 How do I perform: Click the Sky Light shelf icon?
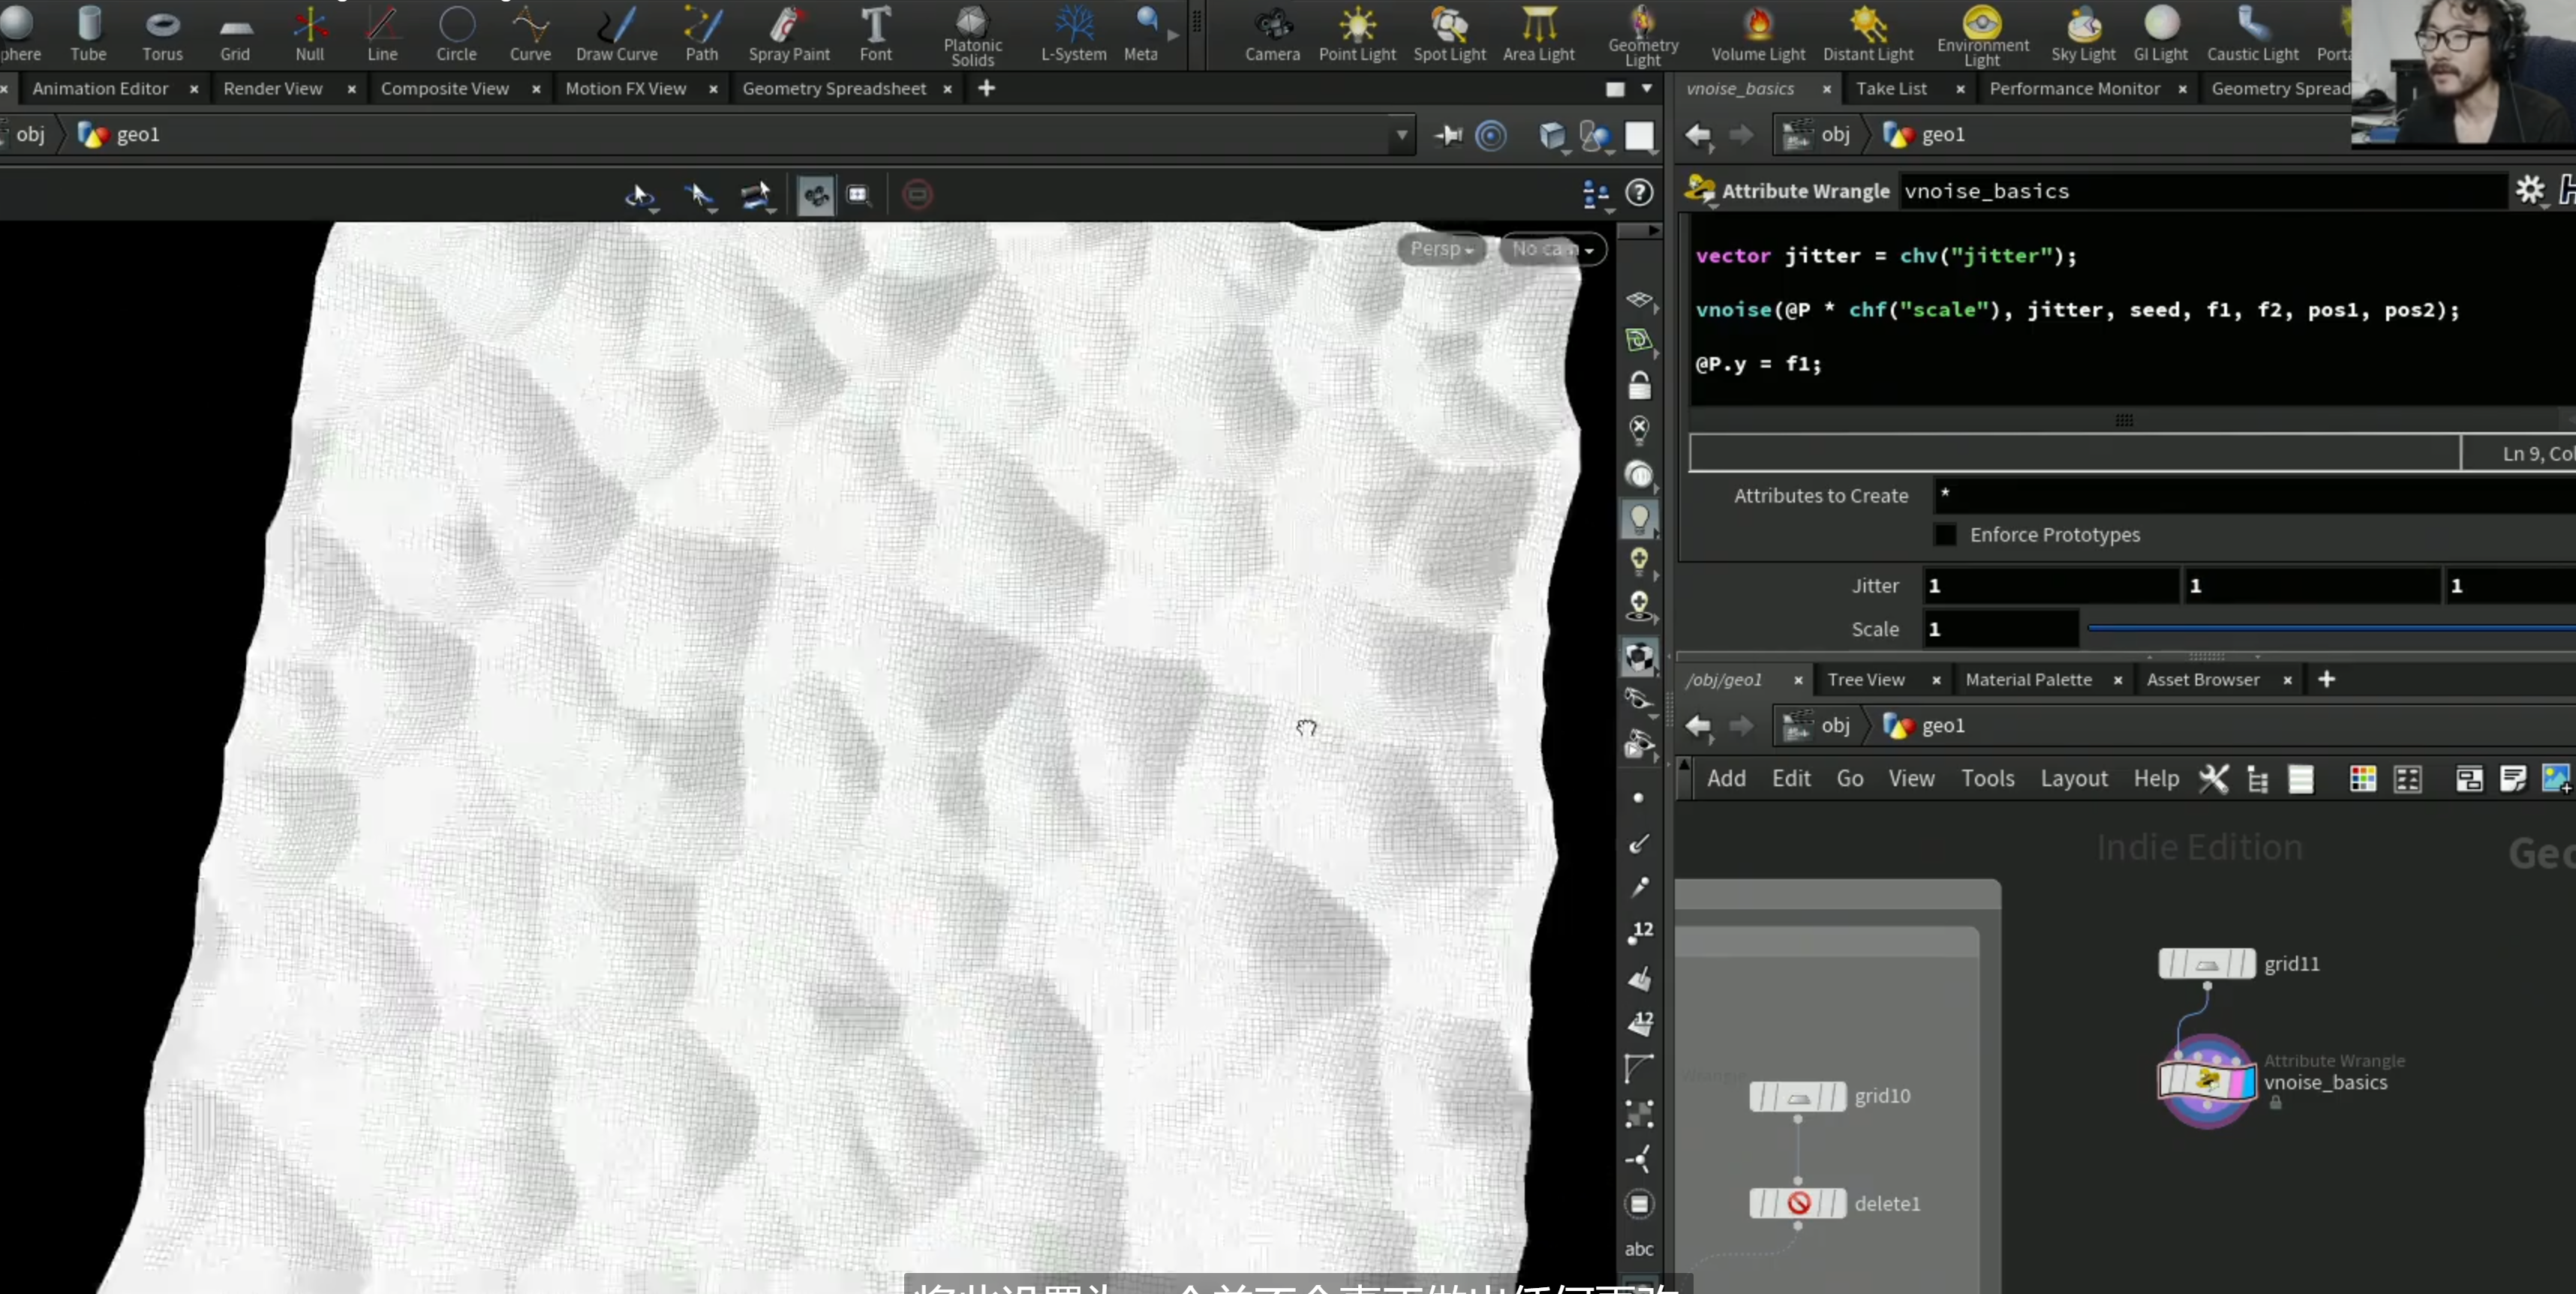2083,35
